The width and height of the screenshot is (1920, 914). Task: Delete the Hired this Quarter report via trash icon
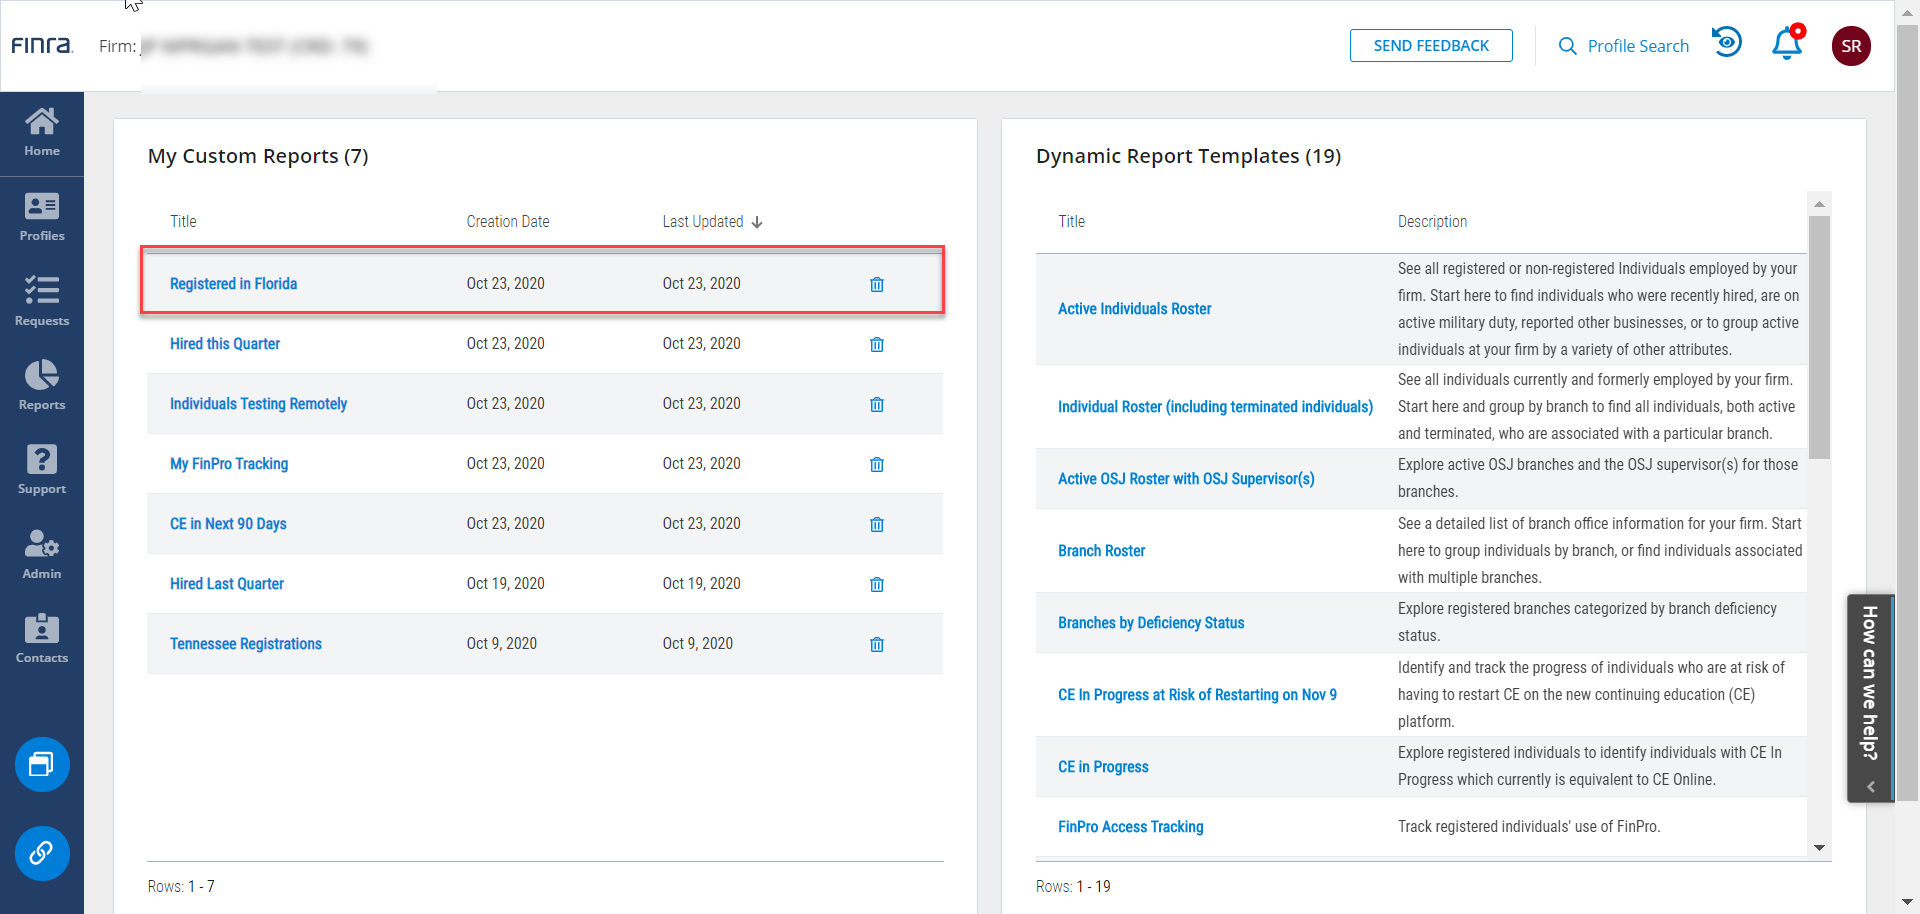877,344
